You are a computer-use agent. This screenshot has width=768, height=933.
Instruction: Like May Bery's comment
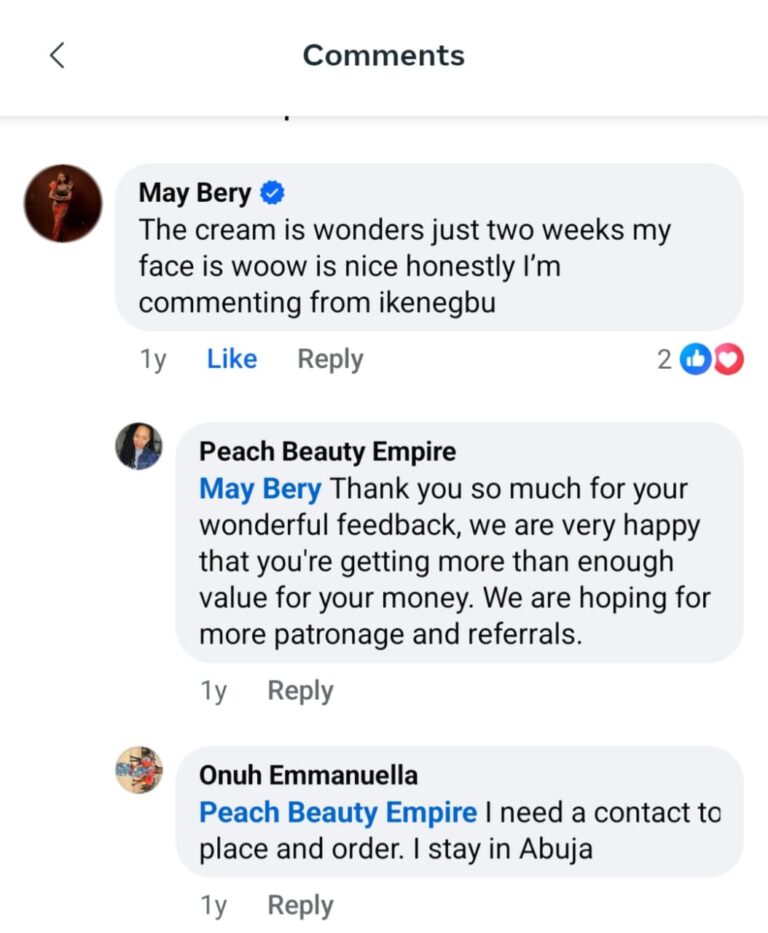(x=231, y=359)
